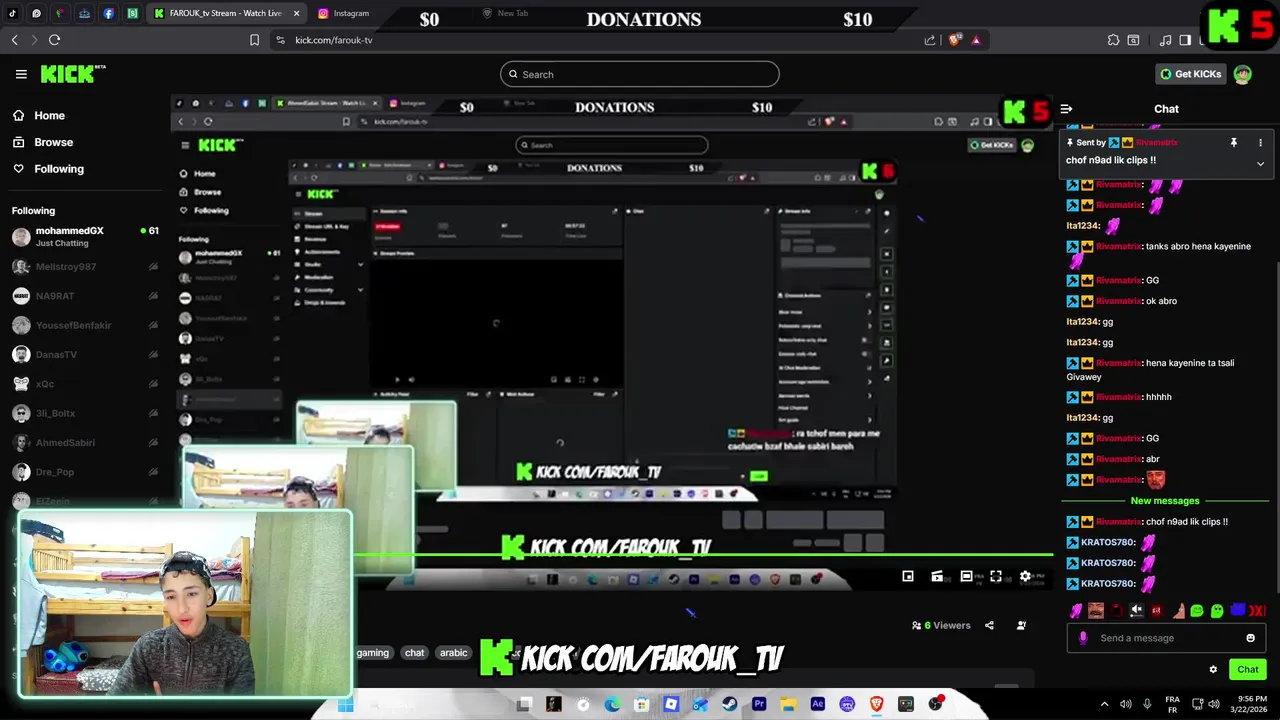Pick the muted-speaker emote in quick row
Viewport: 1280px width, 720px height.
click(1136, 611)
